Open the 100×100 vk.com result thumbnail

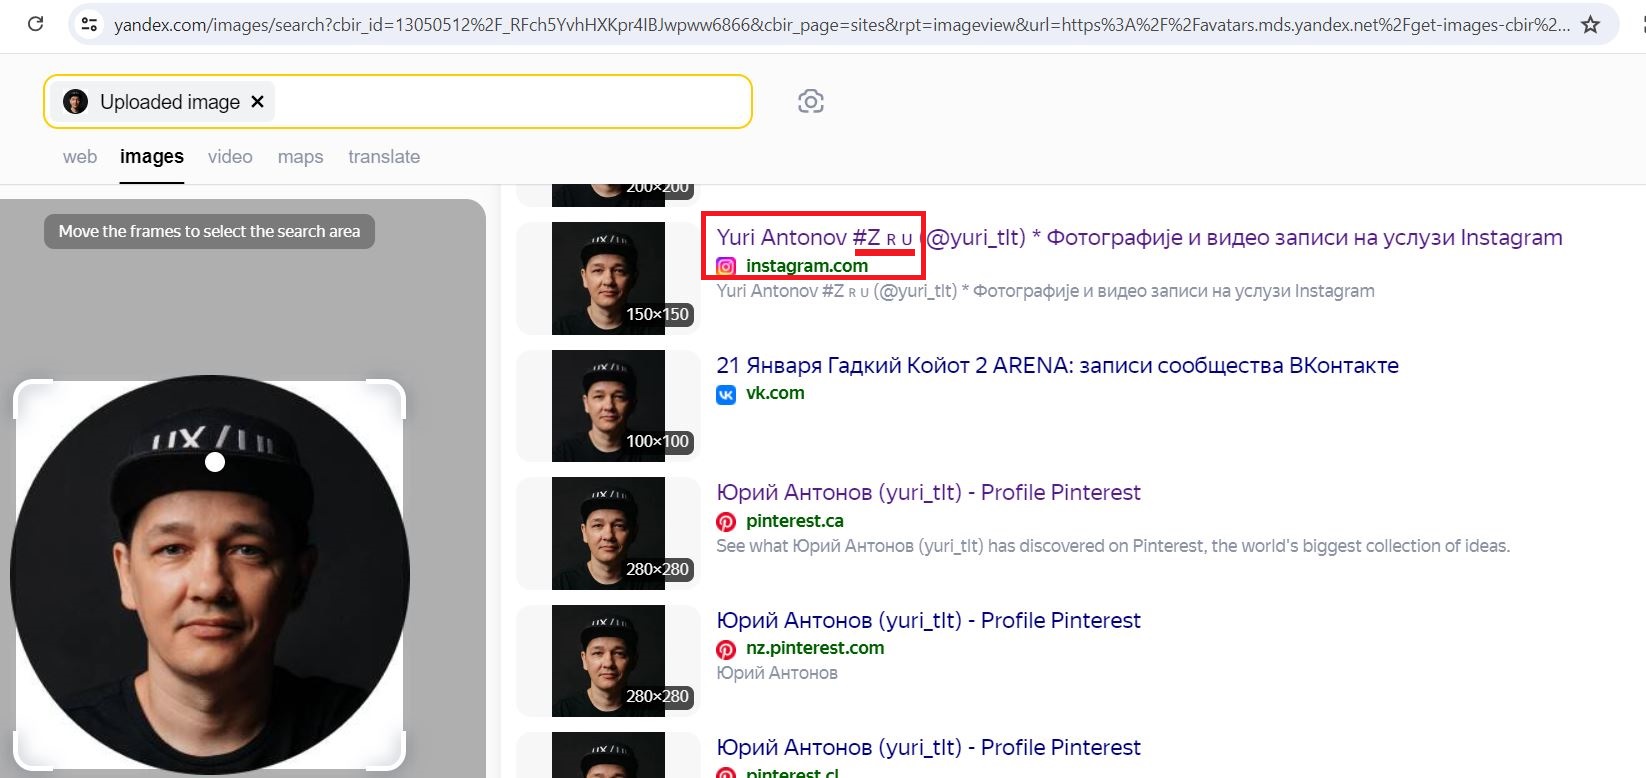pyautogui.click(x=608, y=406)
